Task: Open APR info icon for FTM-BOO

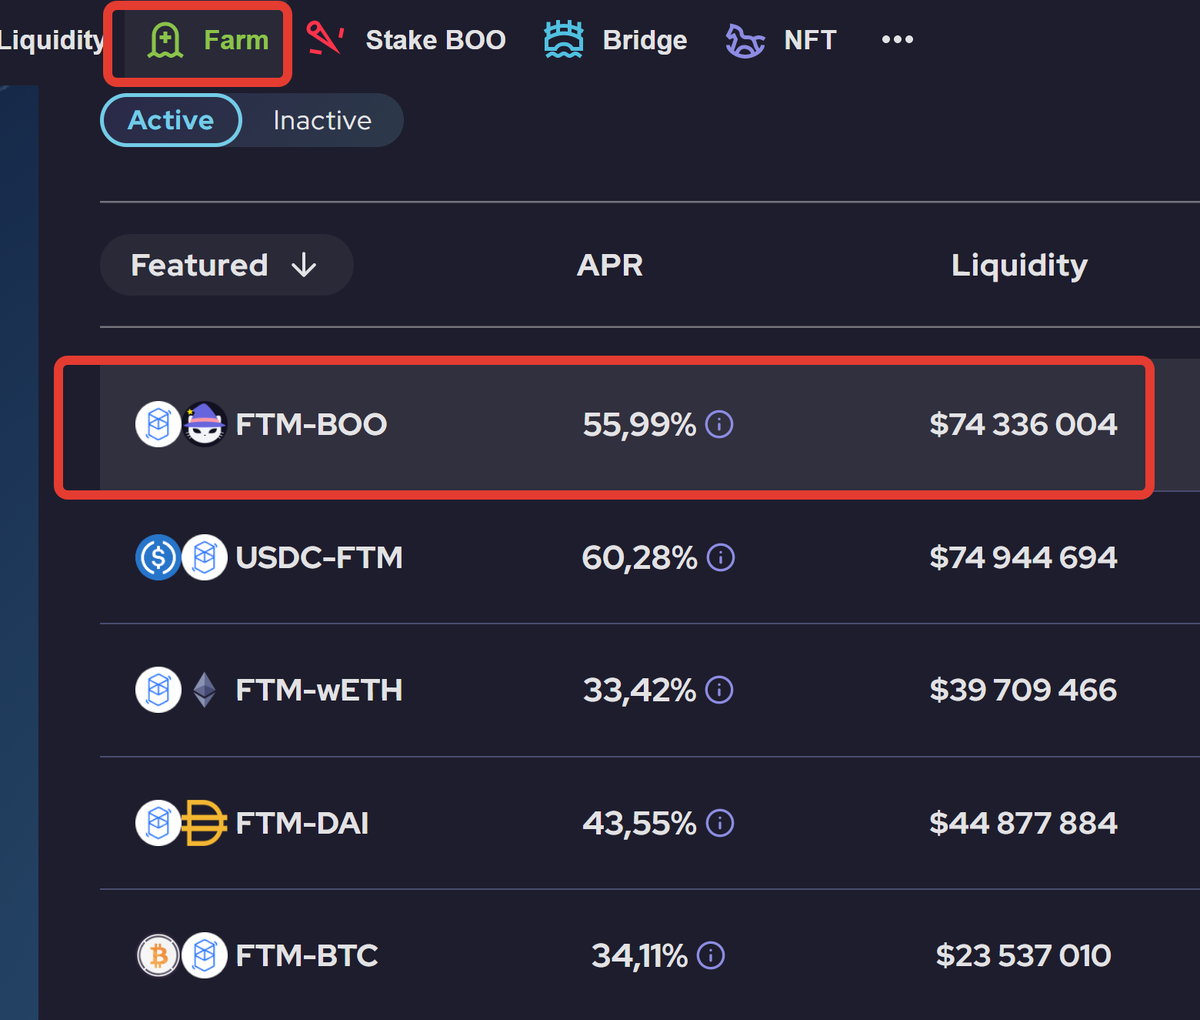Action: [x=719, y=424]
